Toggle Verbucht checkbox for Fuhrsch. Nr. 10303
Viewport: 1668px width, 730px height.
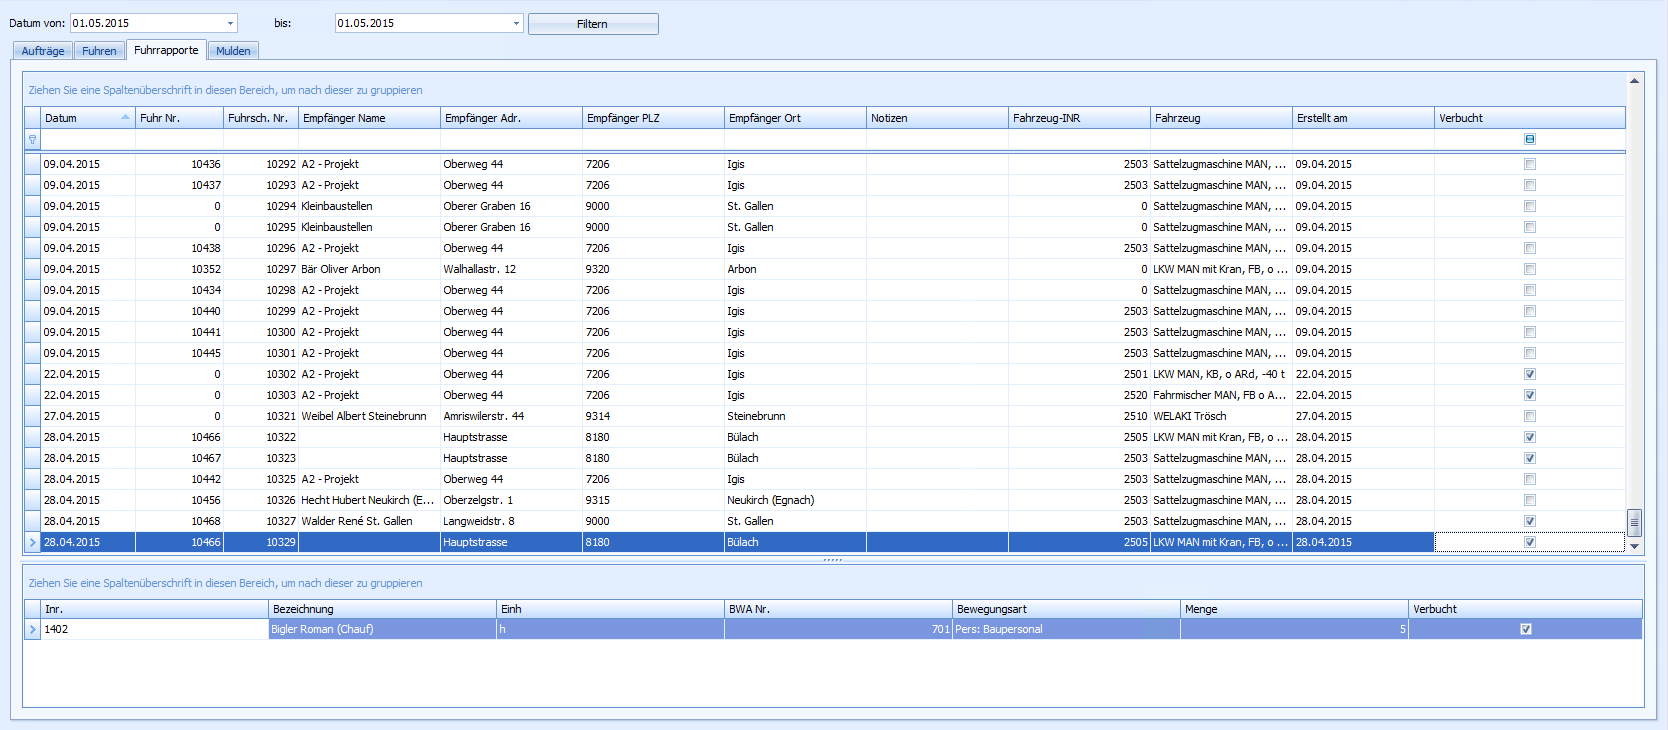(x=1530, y=395)
